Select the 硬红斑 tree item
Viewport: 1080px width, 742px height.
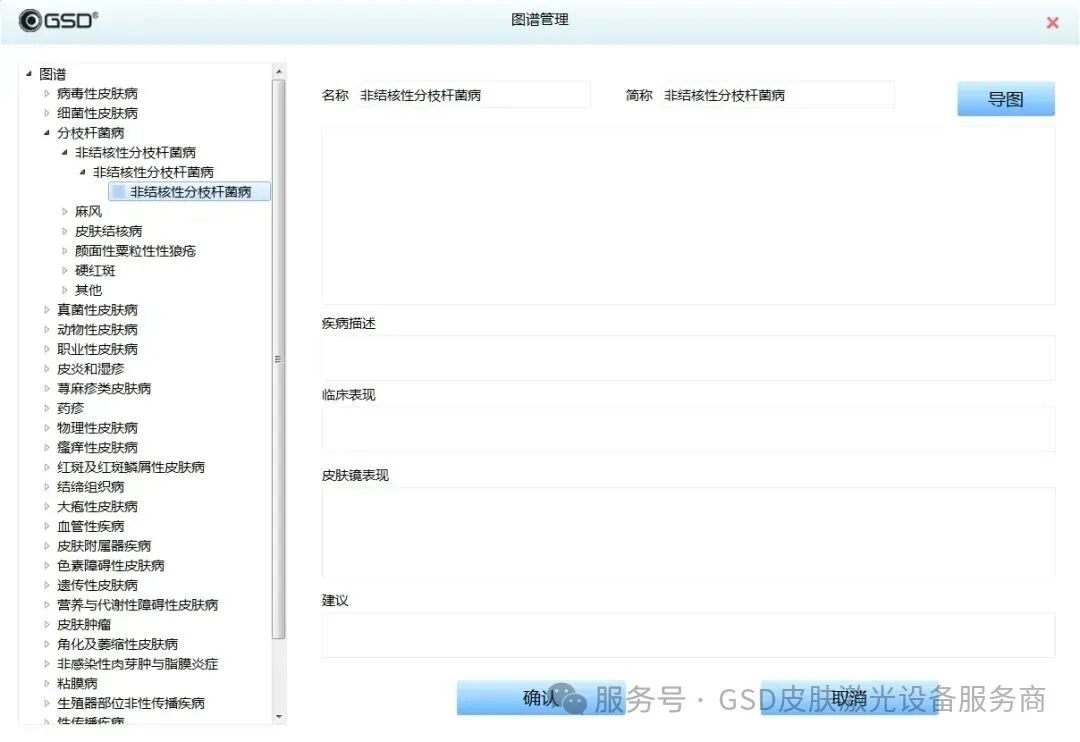pos(96,270)
